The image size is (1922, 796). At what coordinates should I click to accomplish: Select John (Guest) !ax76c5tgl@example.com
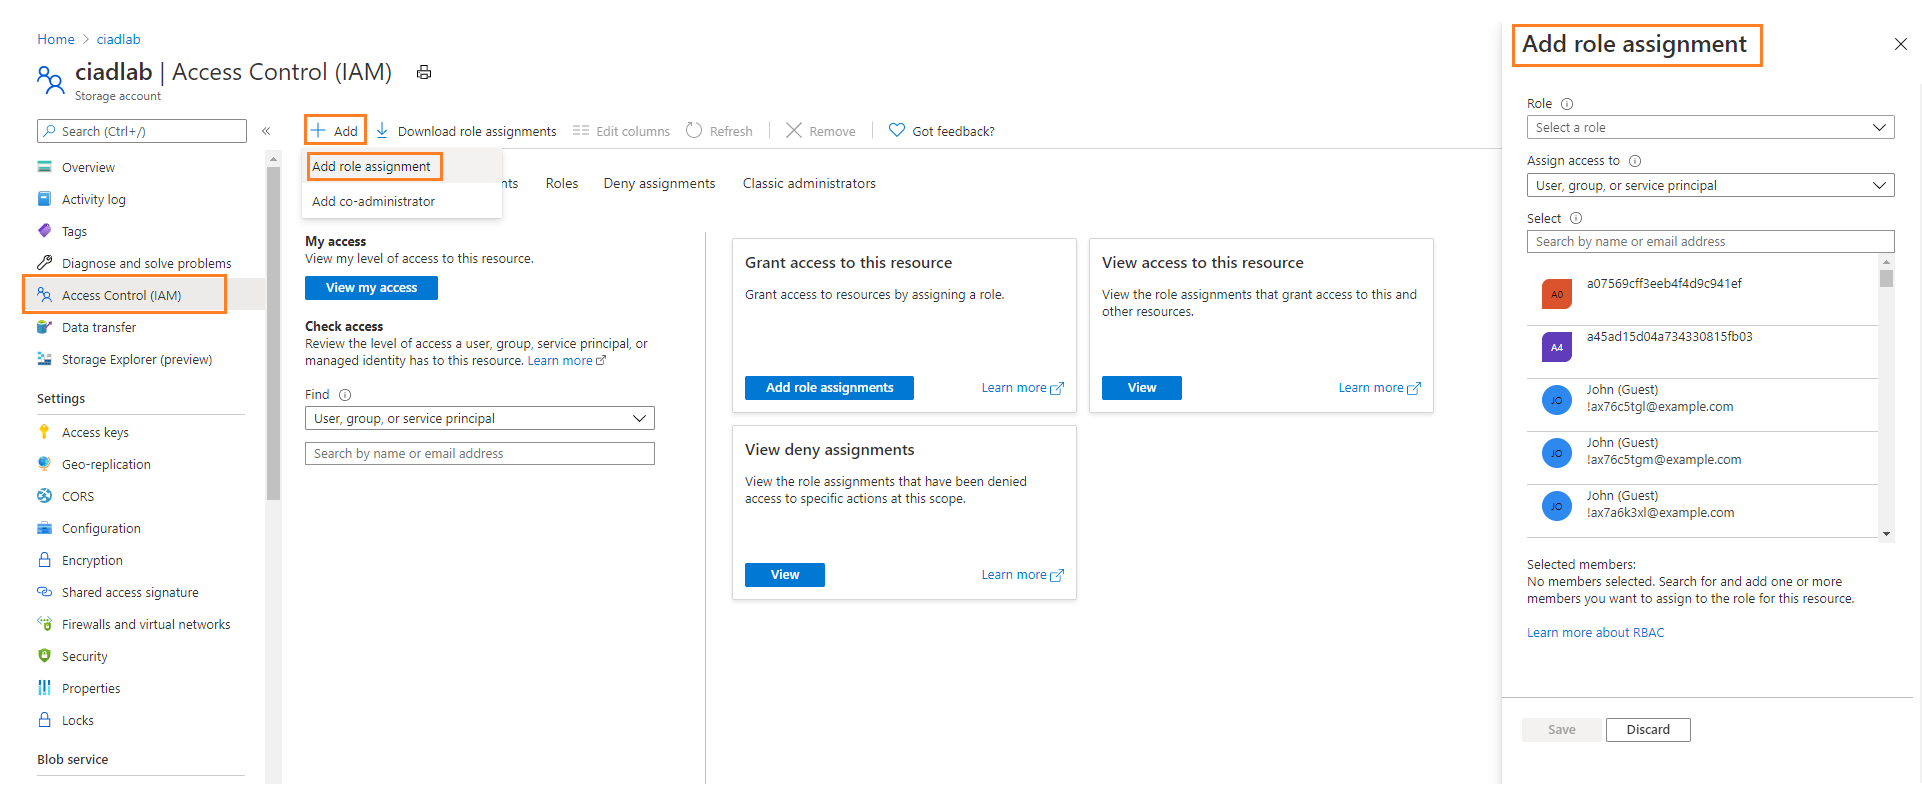(x=1702, y=405)
